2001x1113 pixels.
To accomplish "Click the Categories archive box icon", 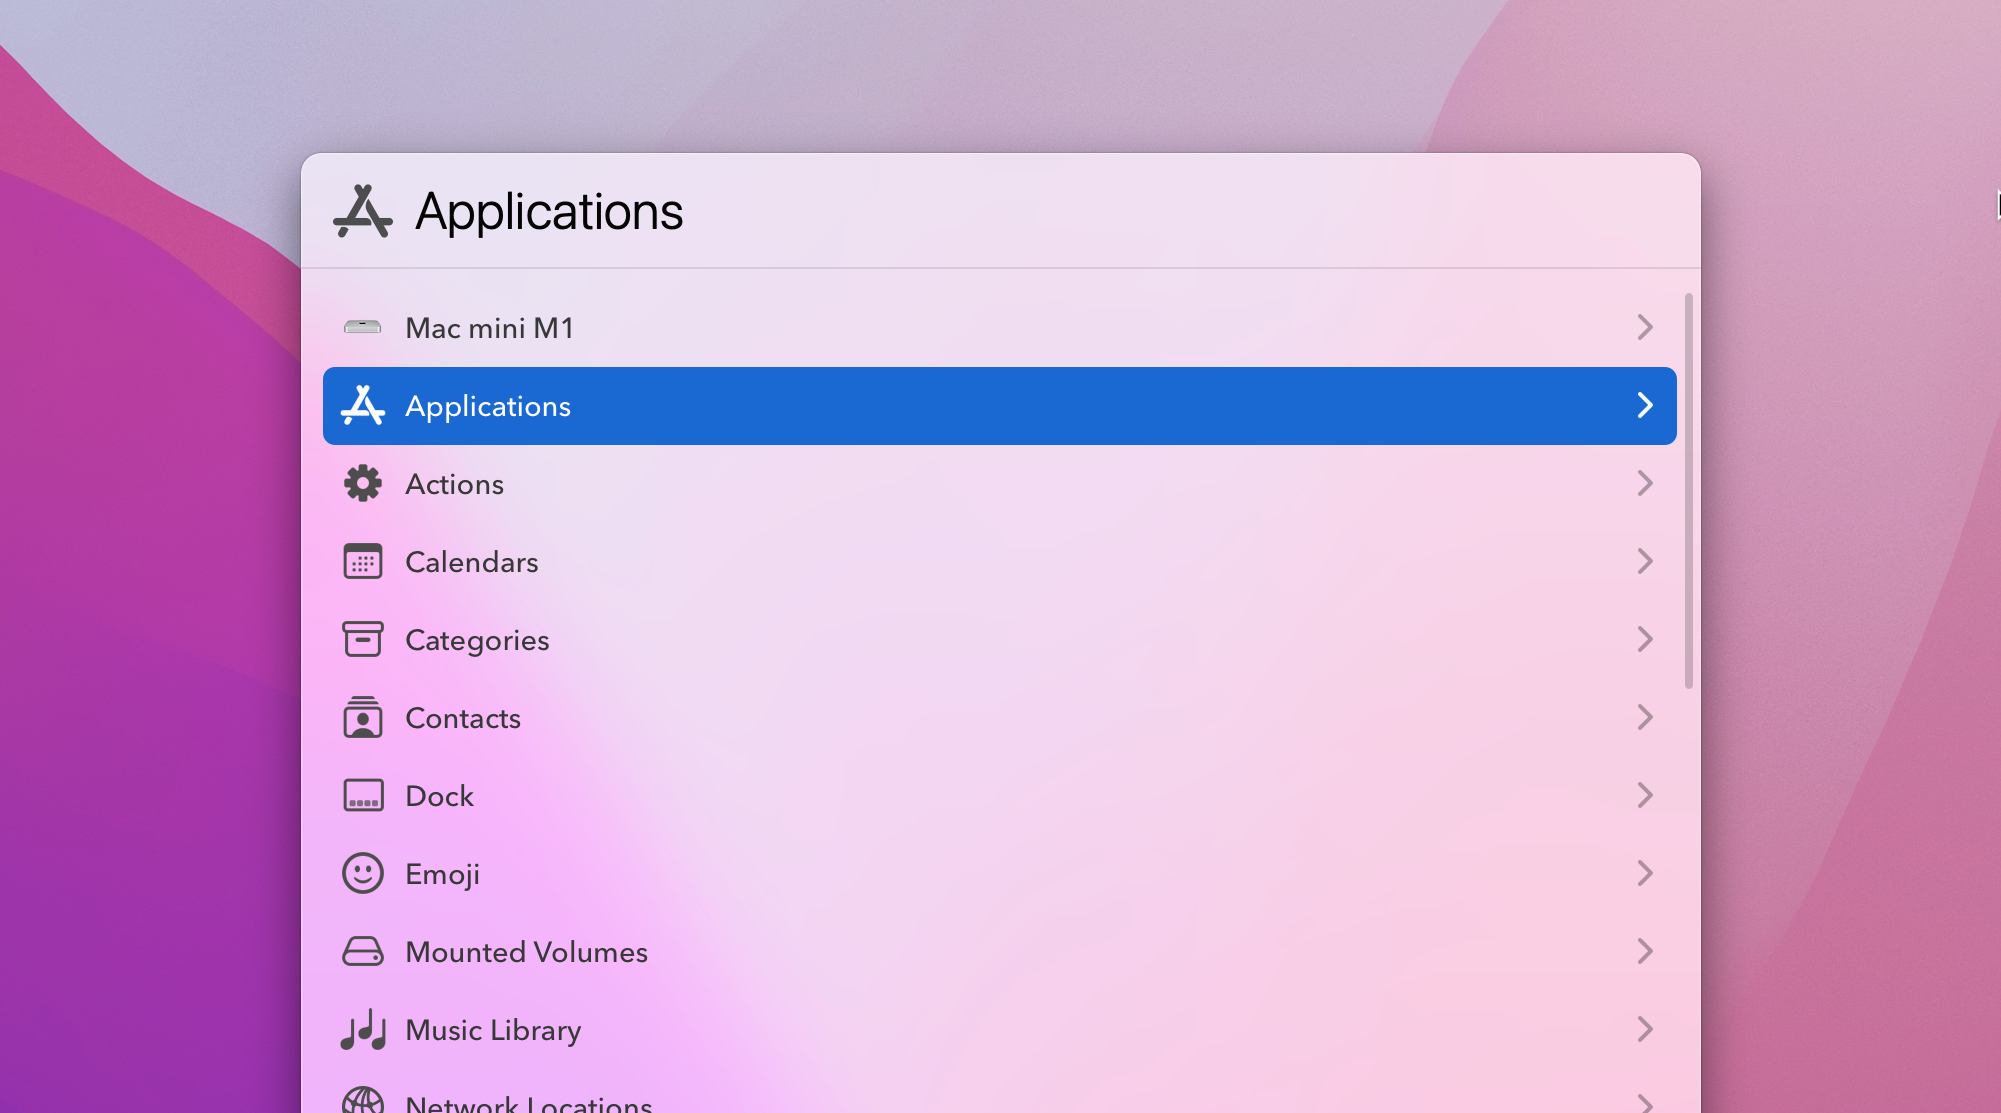I will [x=362, y=639].
